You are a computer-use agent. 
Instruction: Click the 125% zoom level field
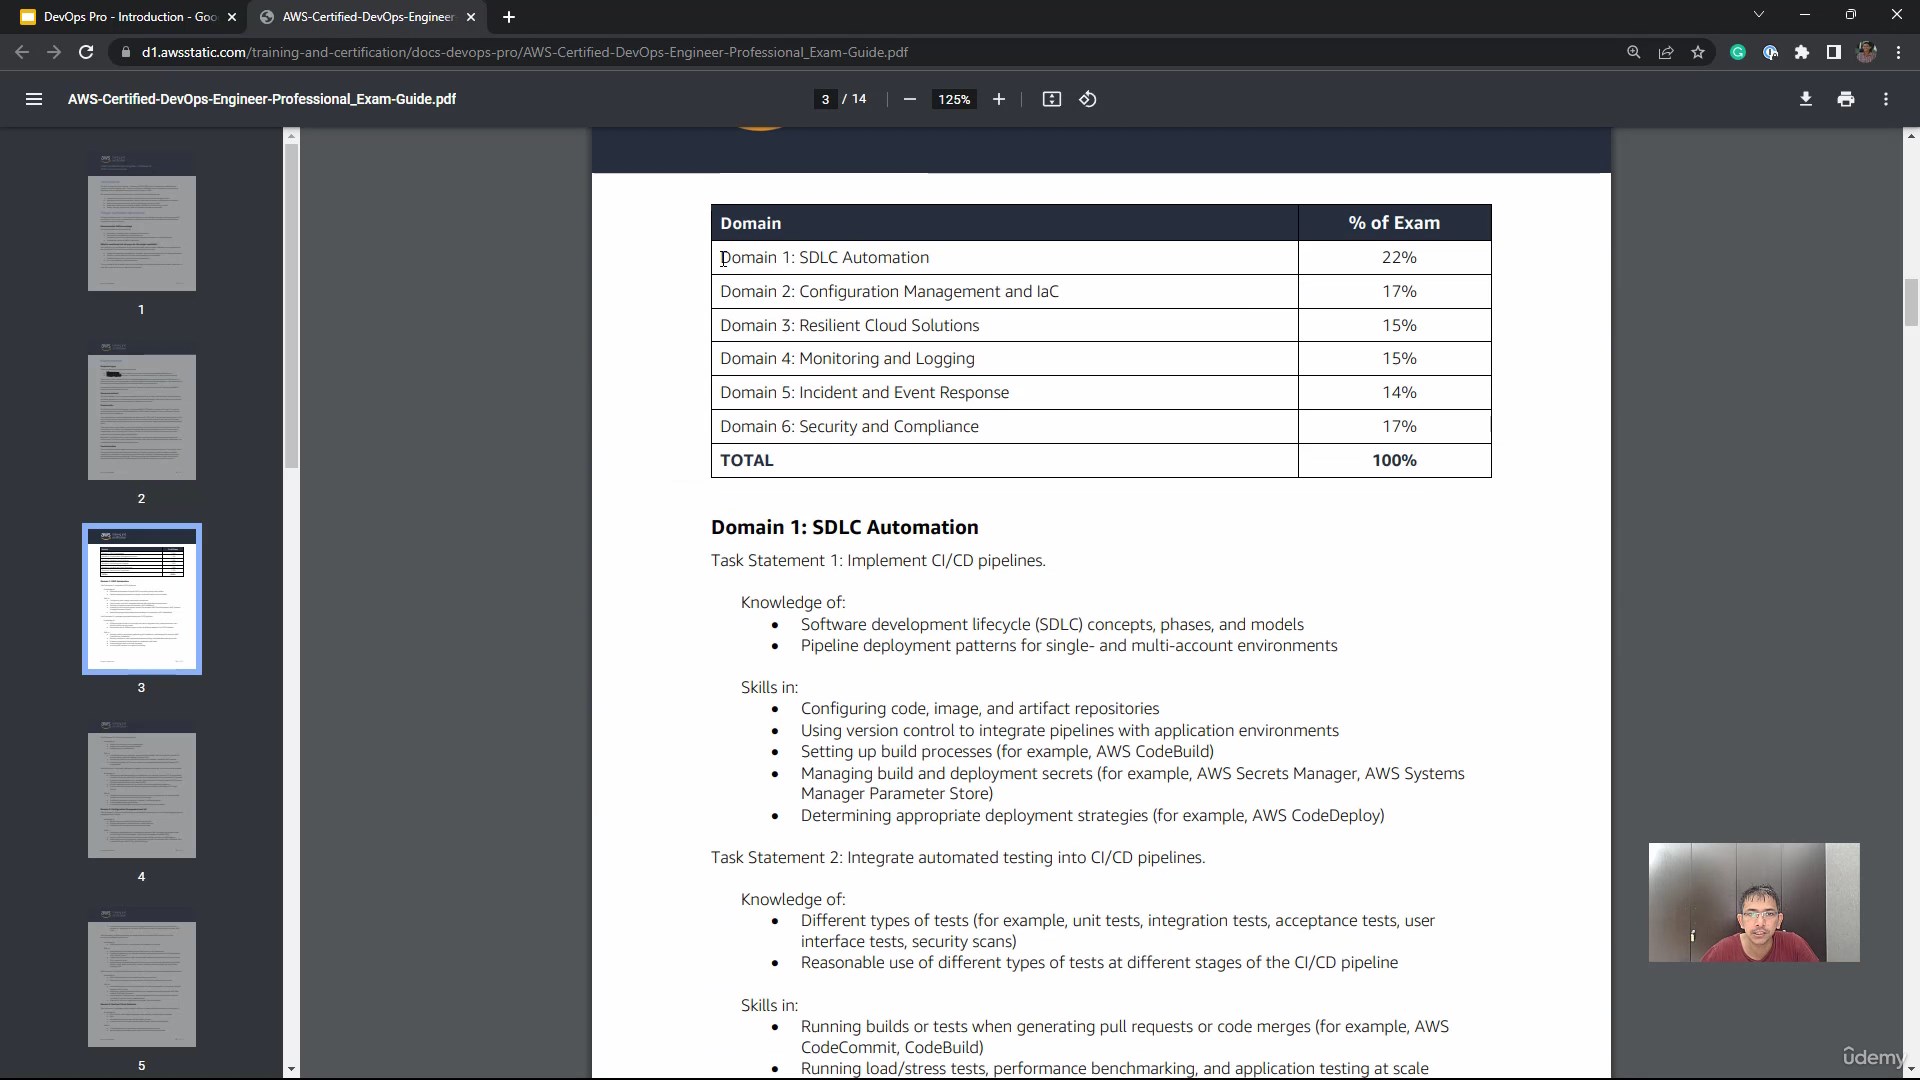click(x=954, y=99)
